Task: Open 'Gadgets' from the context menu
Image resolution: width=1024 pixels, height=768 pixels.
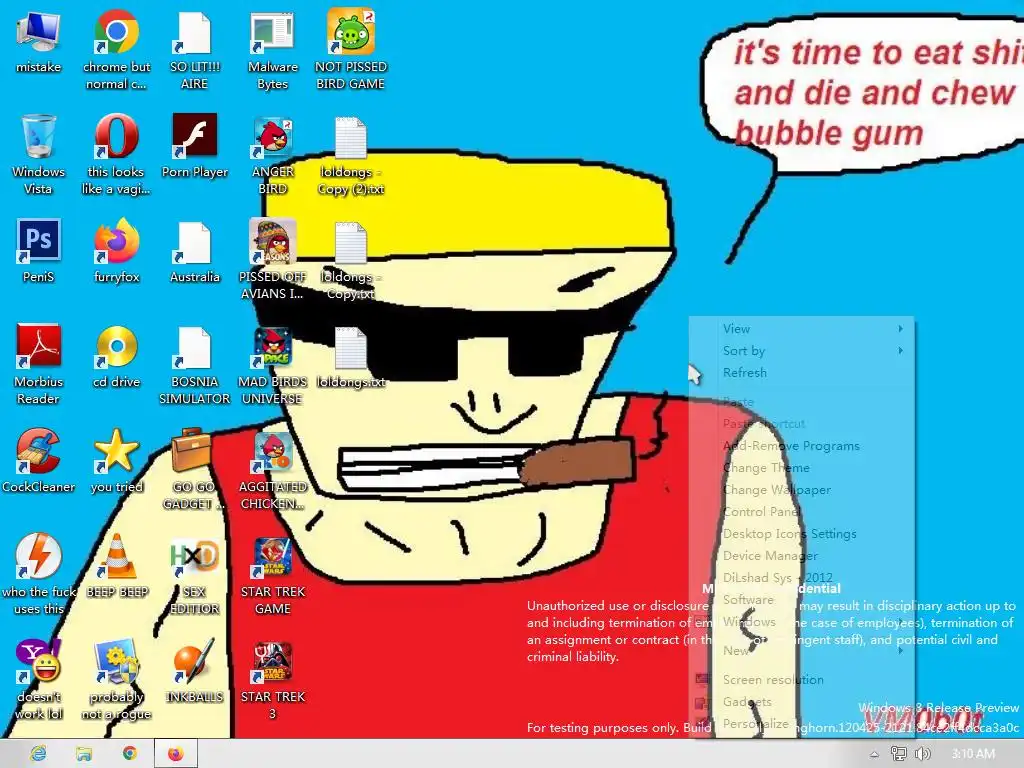Action: click(x=747, y=701)
